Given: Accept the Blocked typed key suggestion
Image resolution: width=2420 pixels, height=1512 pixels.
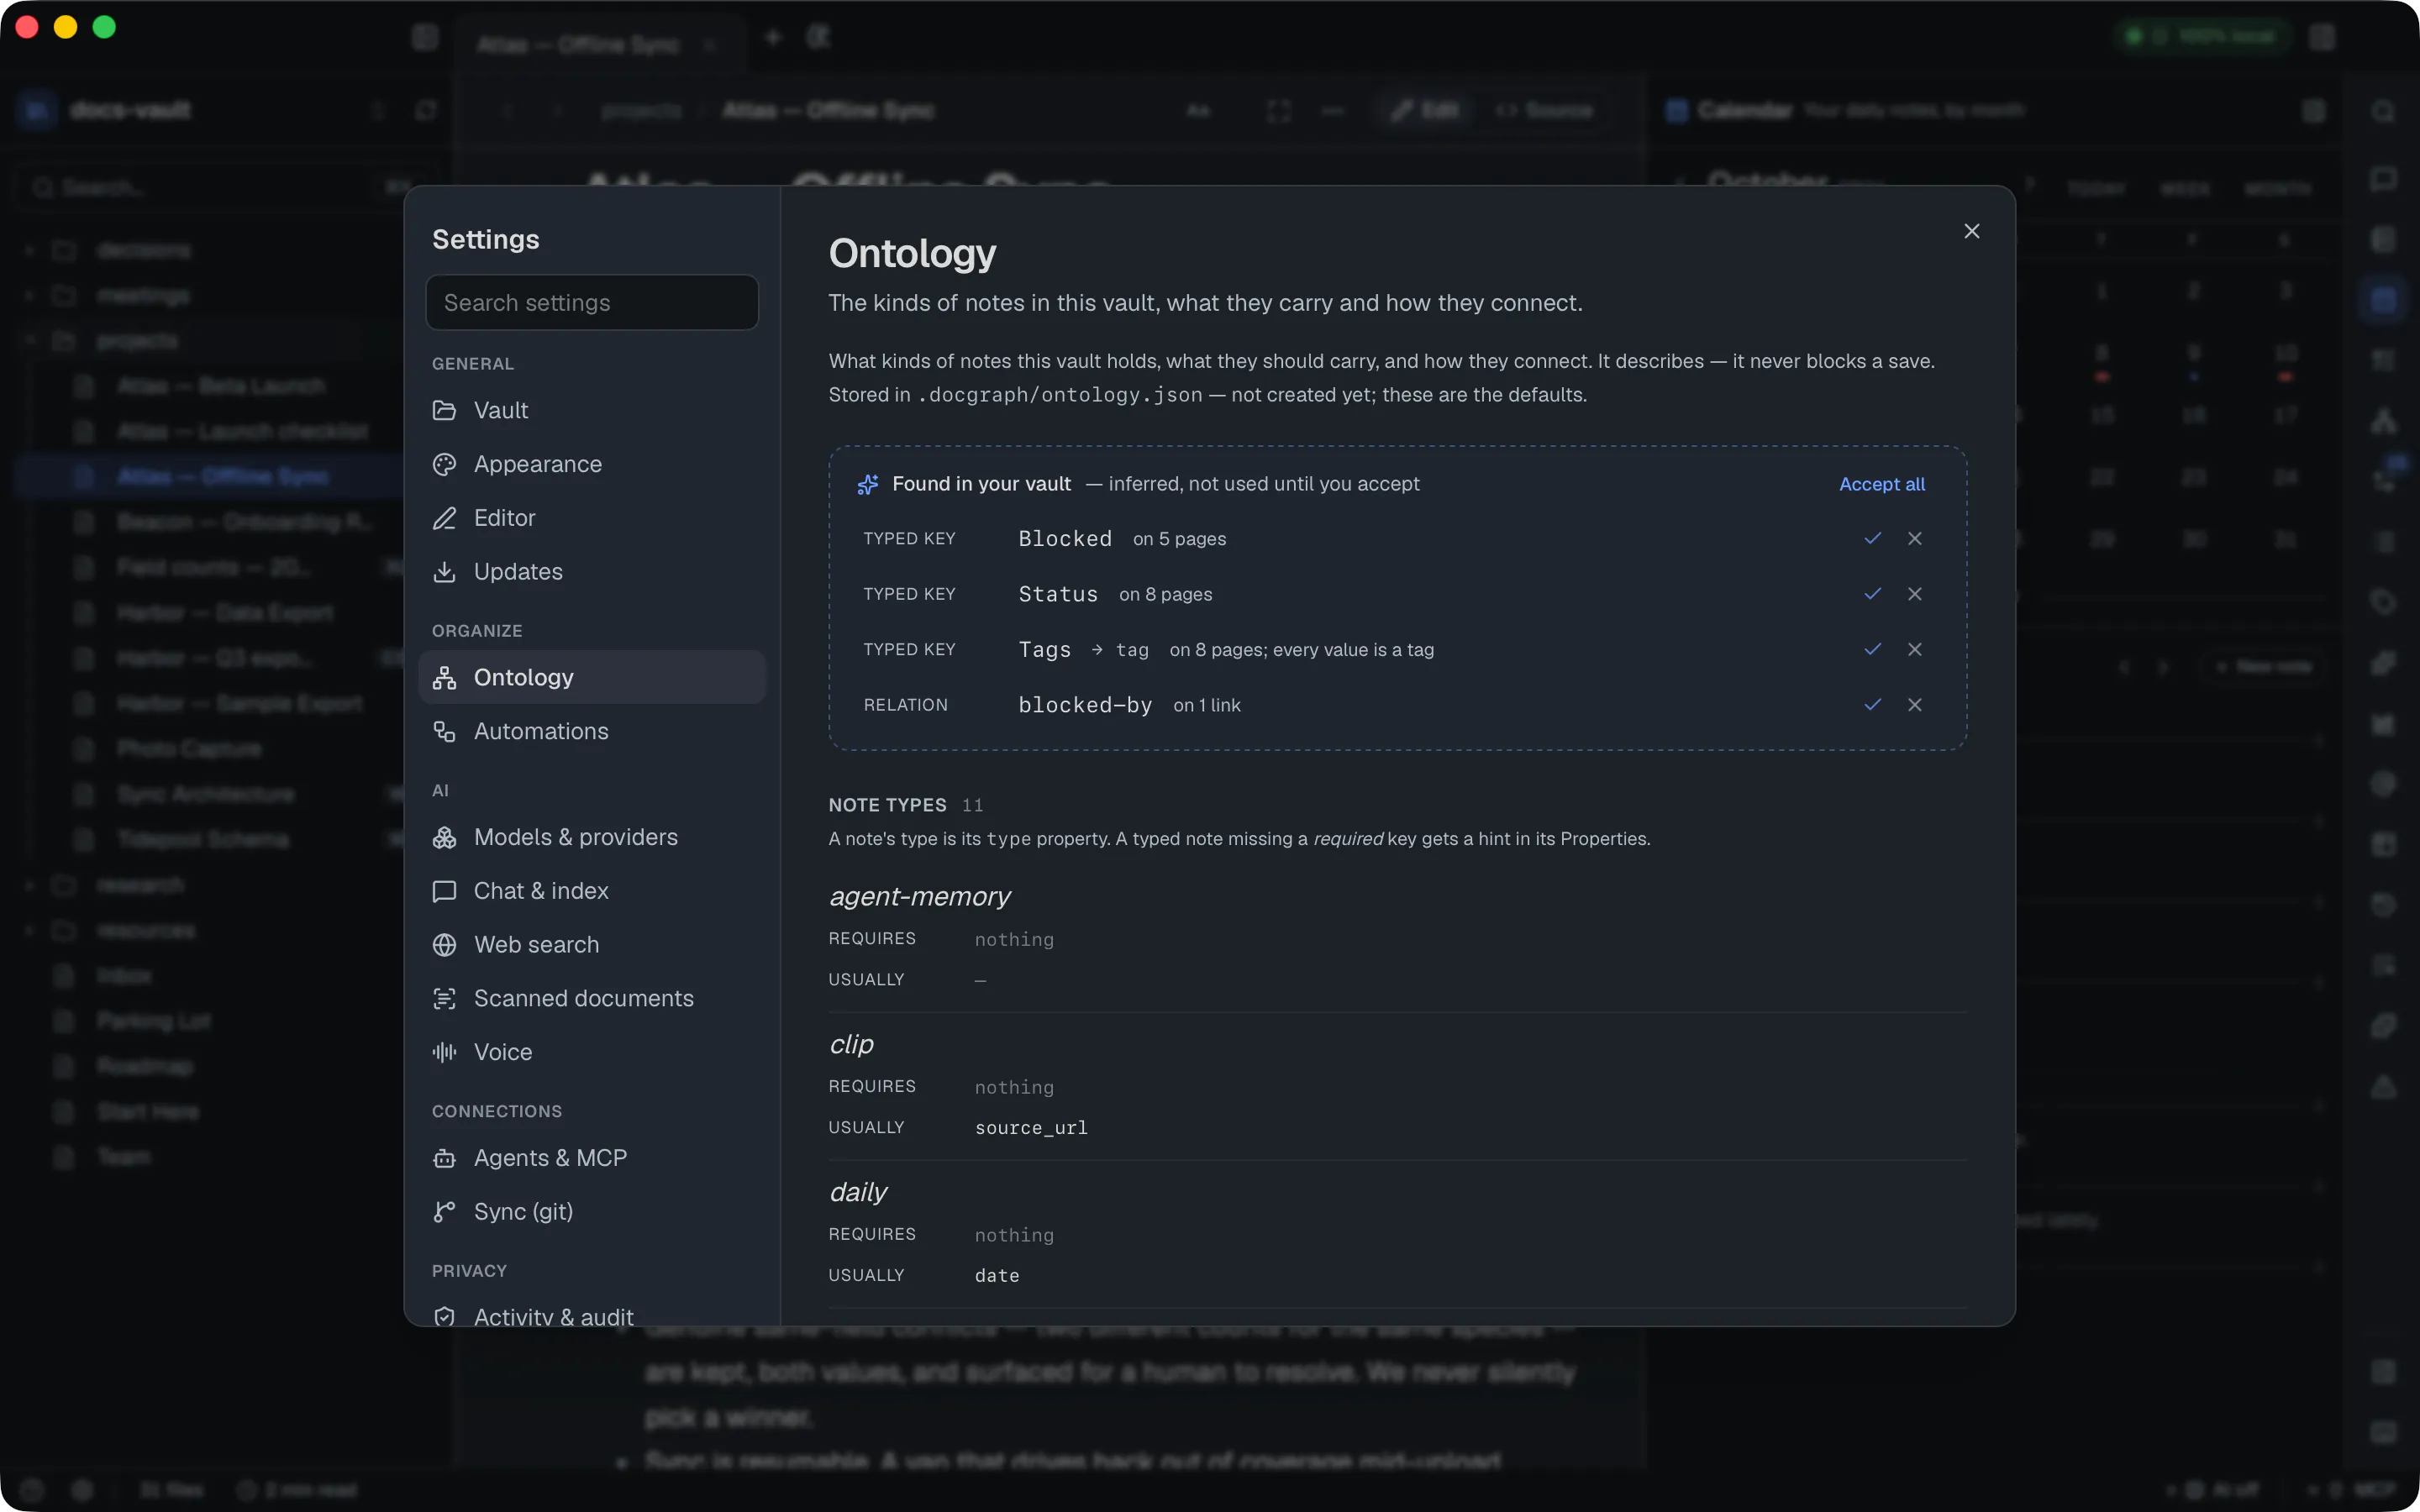Looking at the screenshot, I should pos(1872,539).
